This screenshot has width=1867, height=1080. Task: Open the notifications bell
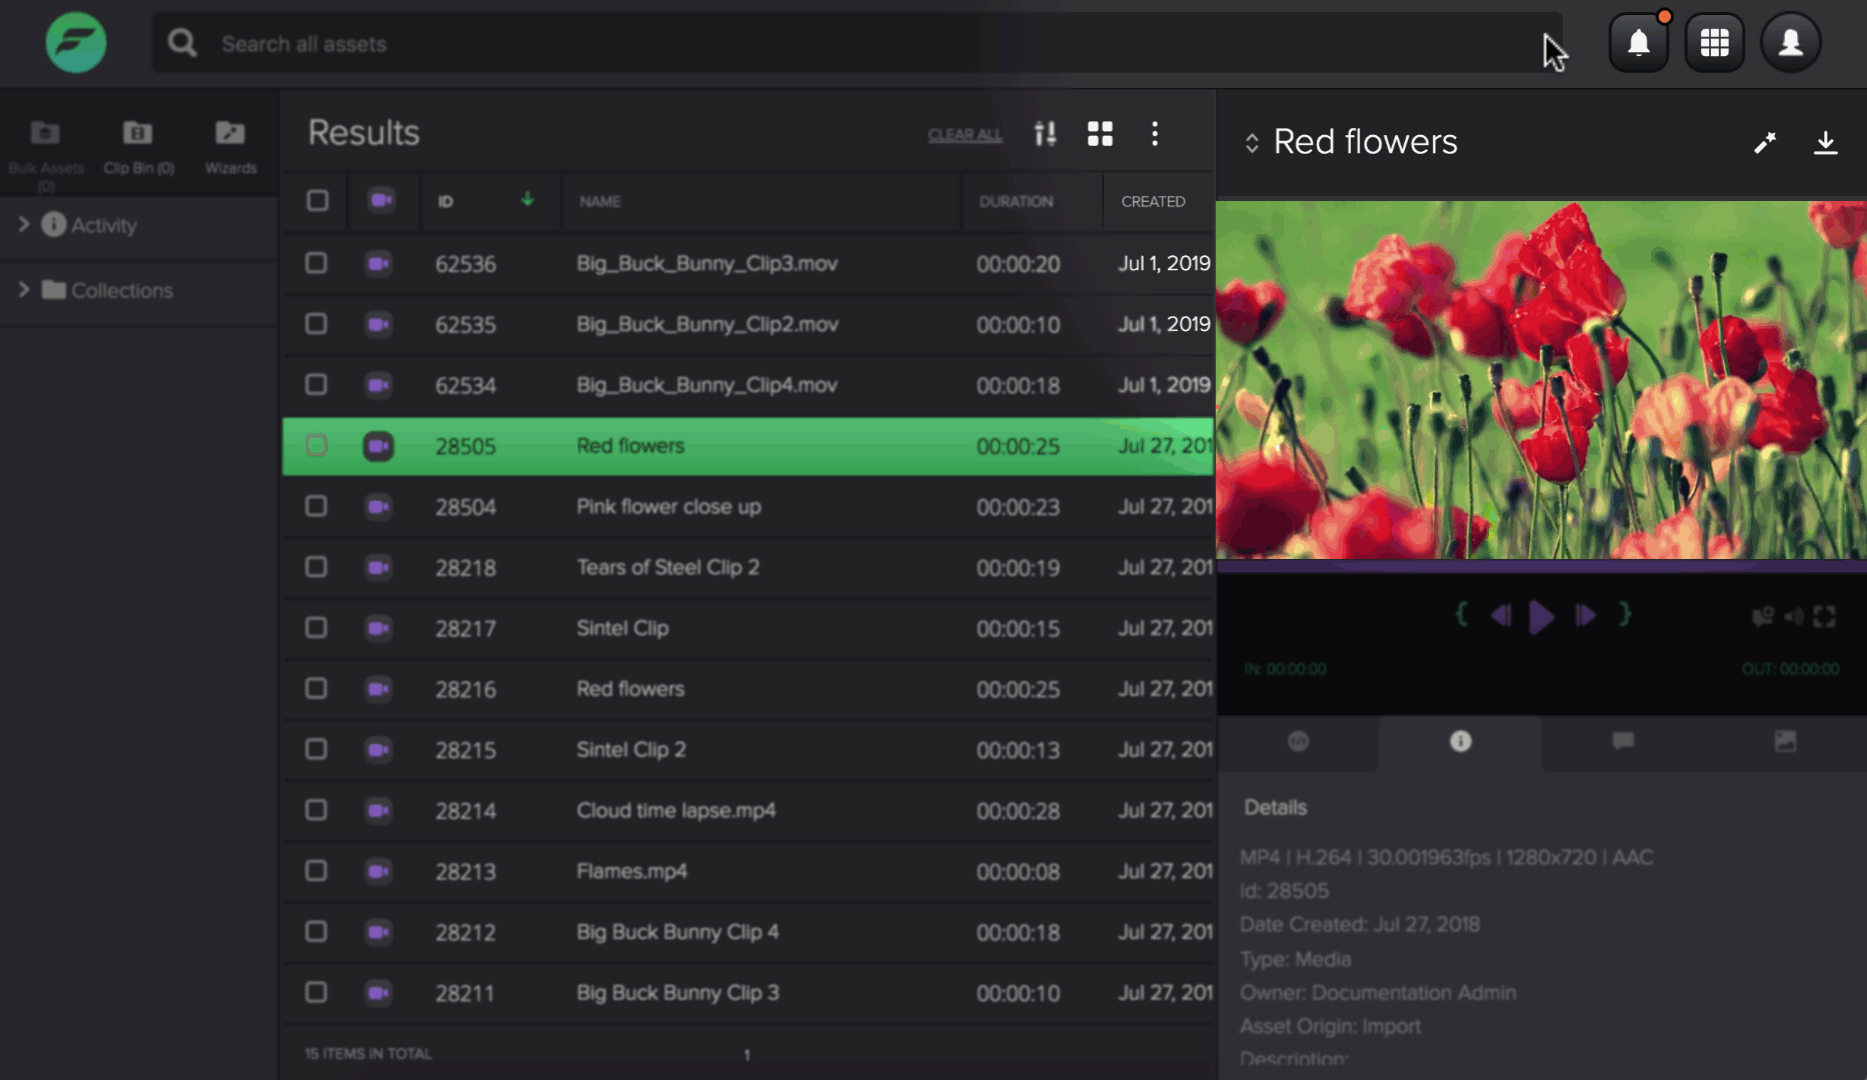pyautogui.click(x=1638, y=43)
